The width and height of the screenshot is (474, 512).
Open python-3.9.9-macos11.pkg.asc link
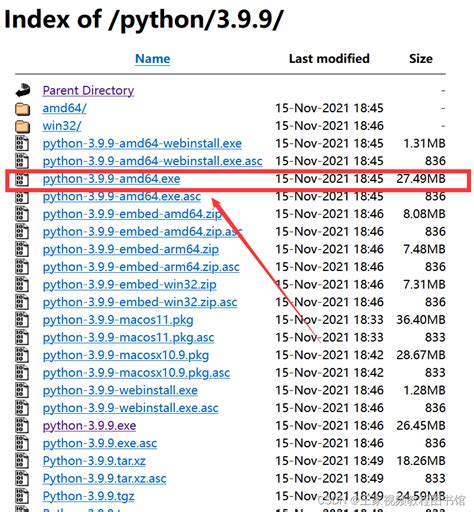pos(128,338)
